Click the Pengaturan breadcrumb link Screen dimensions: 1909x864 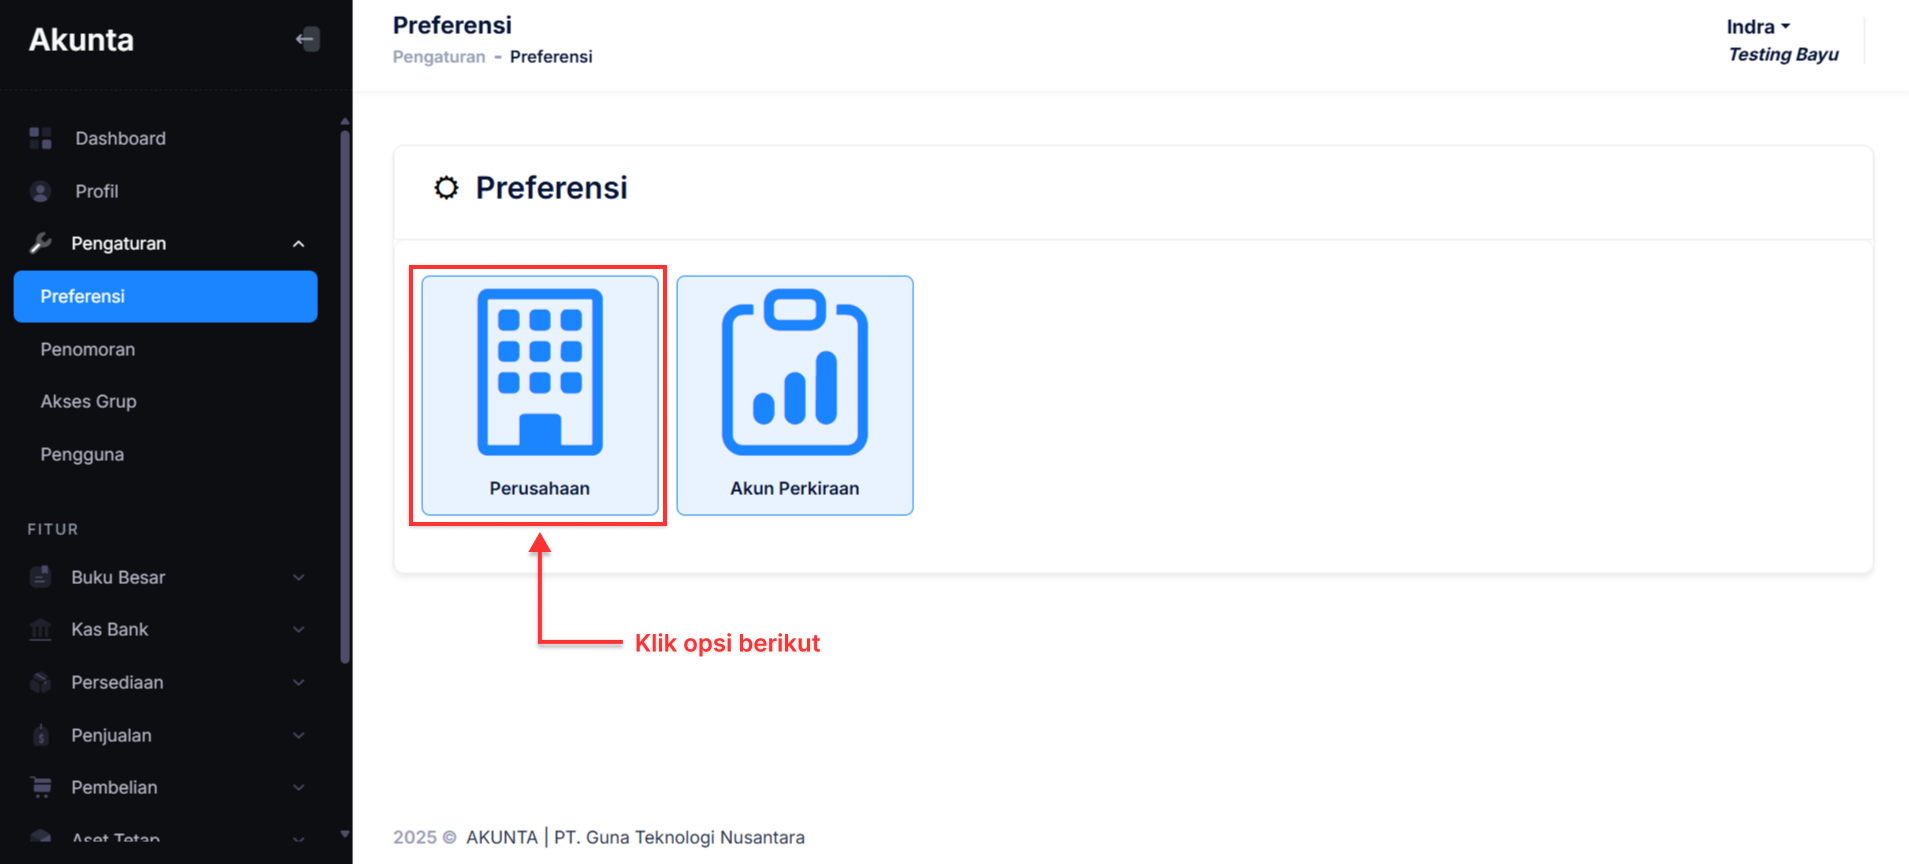(x=438, y=57)
